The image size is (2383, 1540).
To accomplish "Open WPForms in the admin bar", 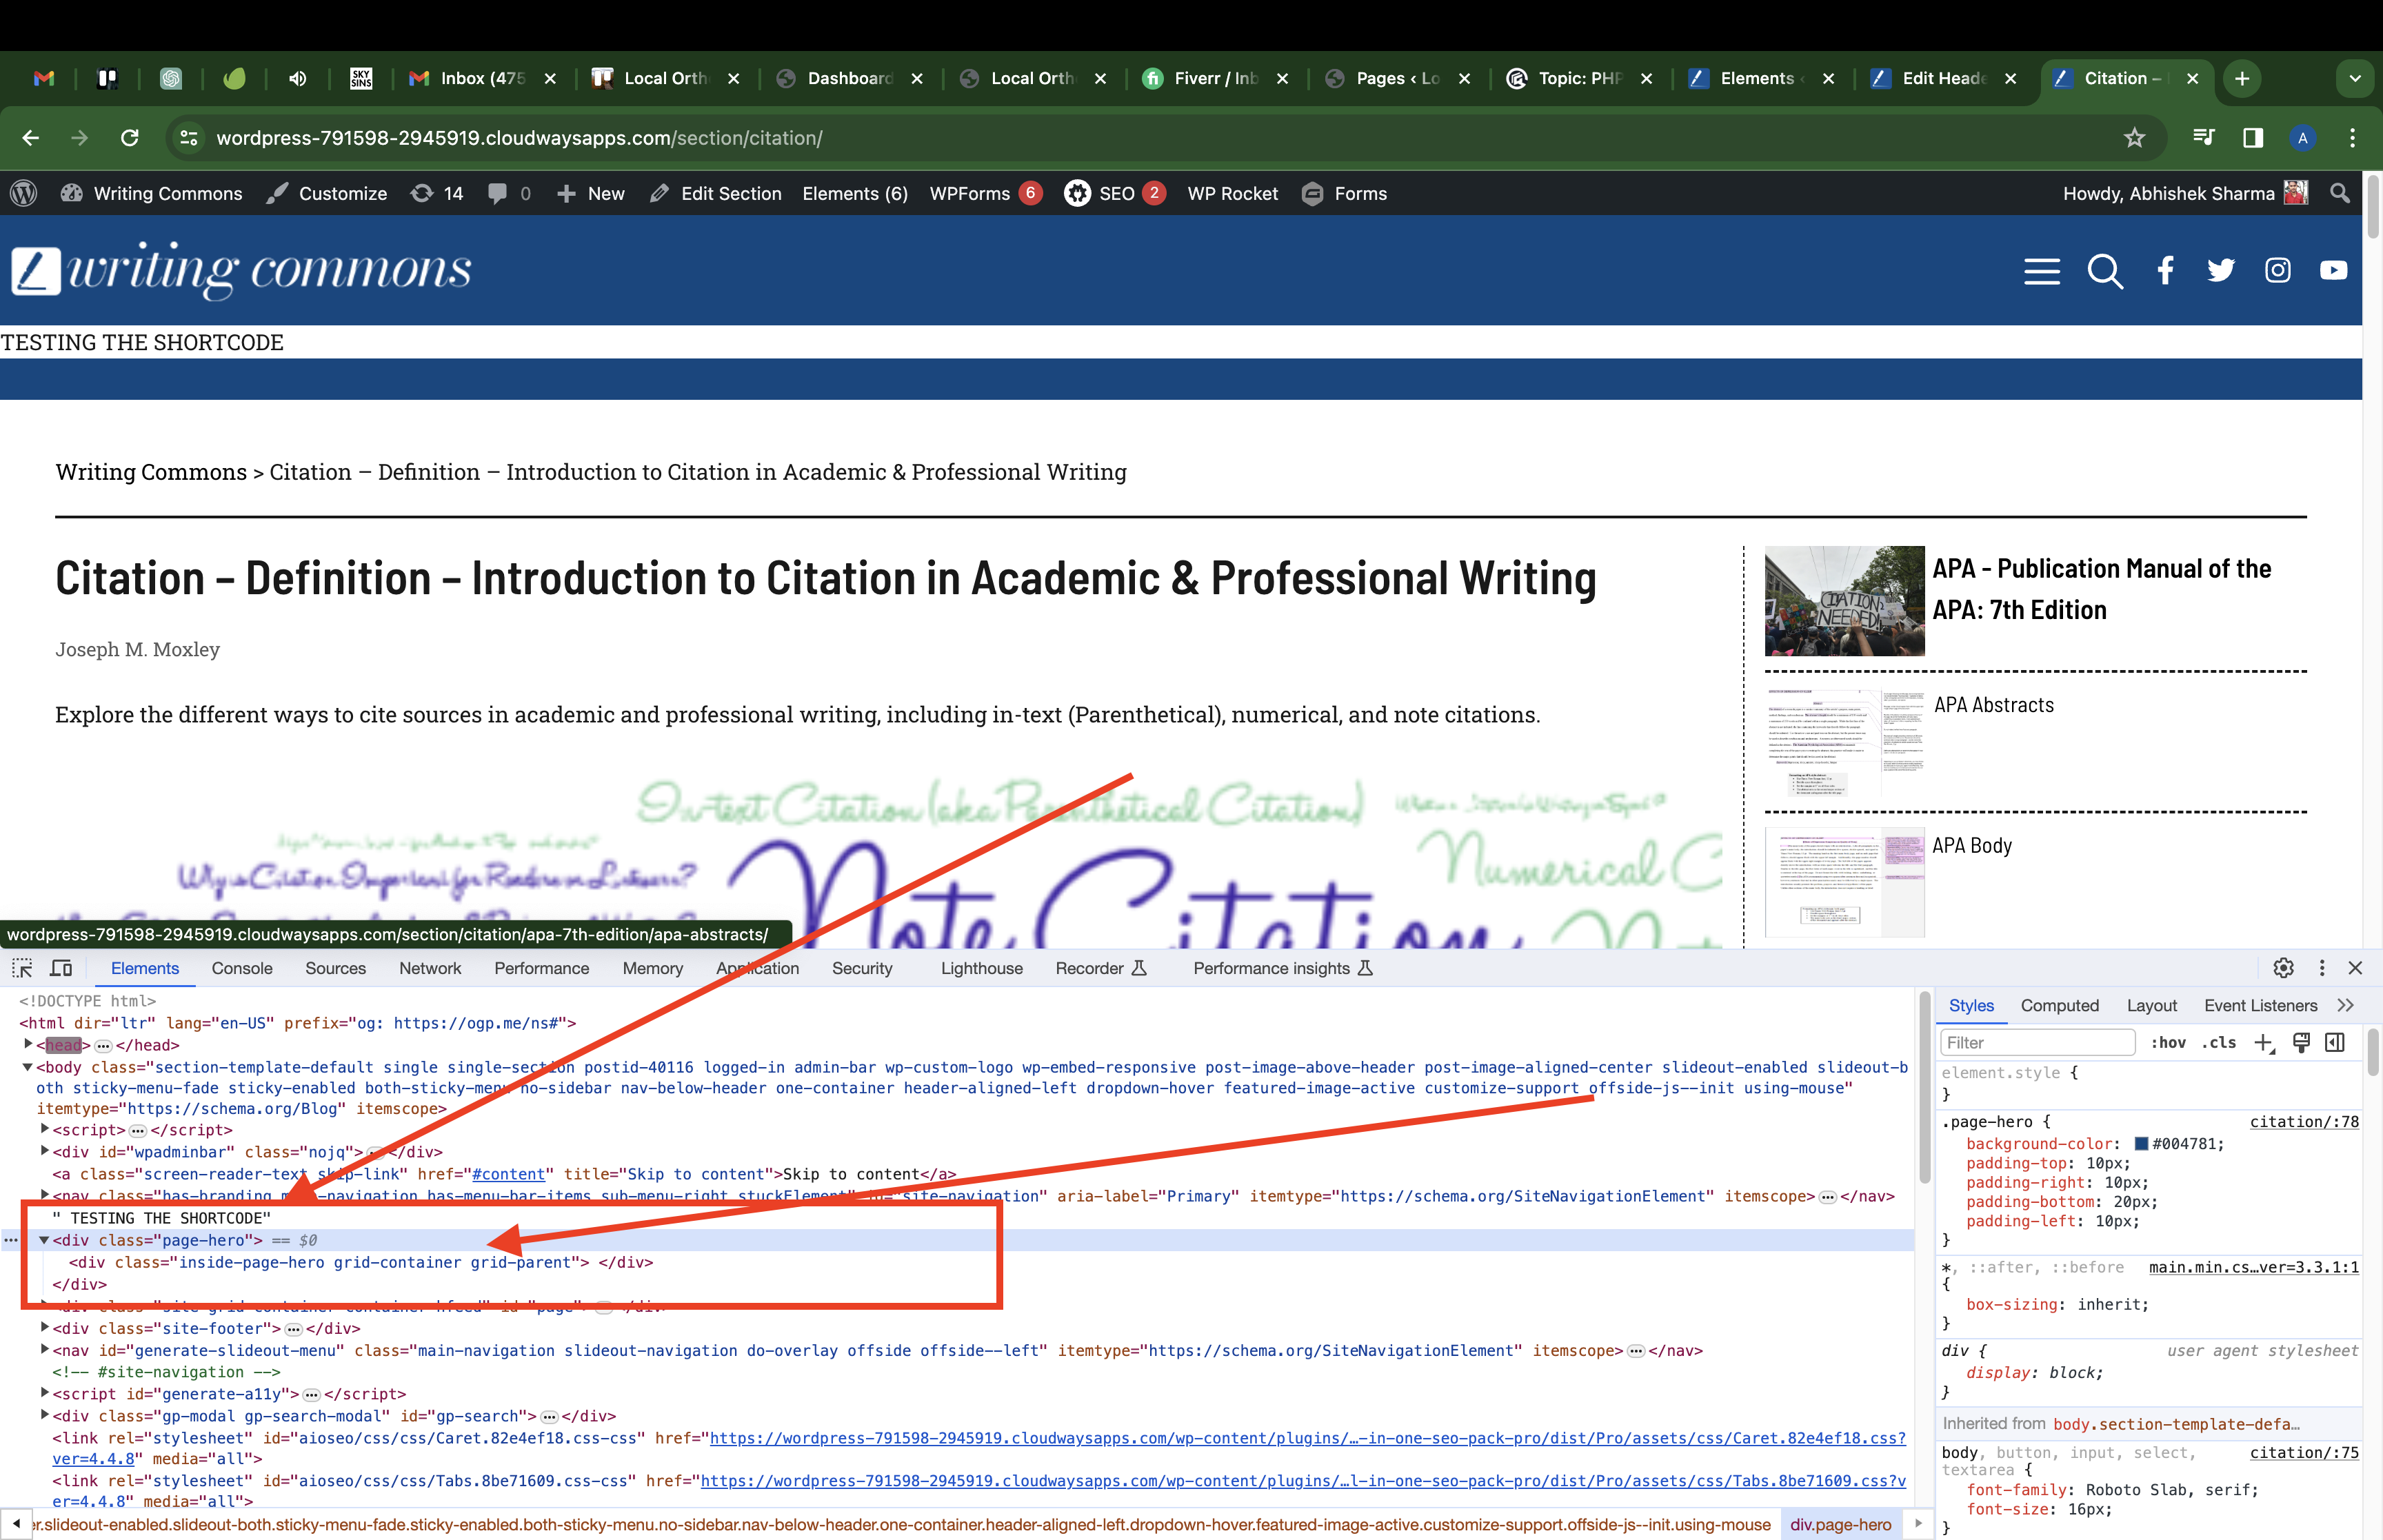I will click(985, 193).
